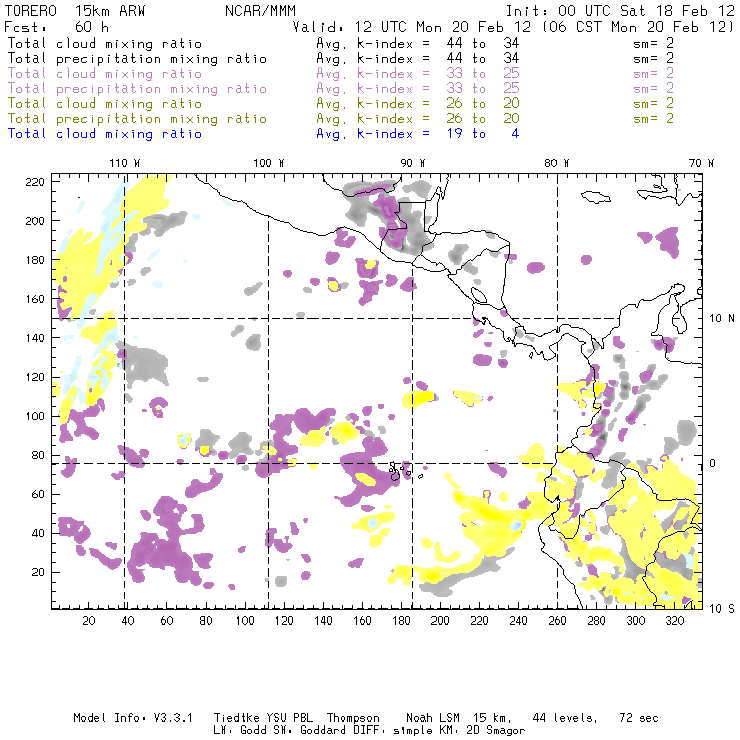740x740 pixels.
Task: Click the x-axis tick label "300"
Action: tap(635, 621)
